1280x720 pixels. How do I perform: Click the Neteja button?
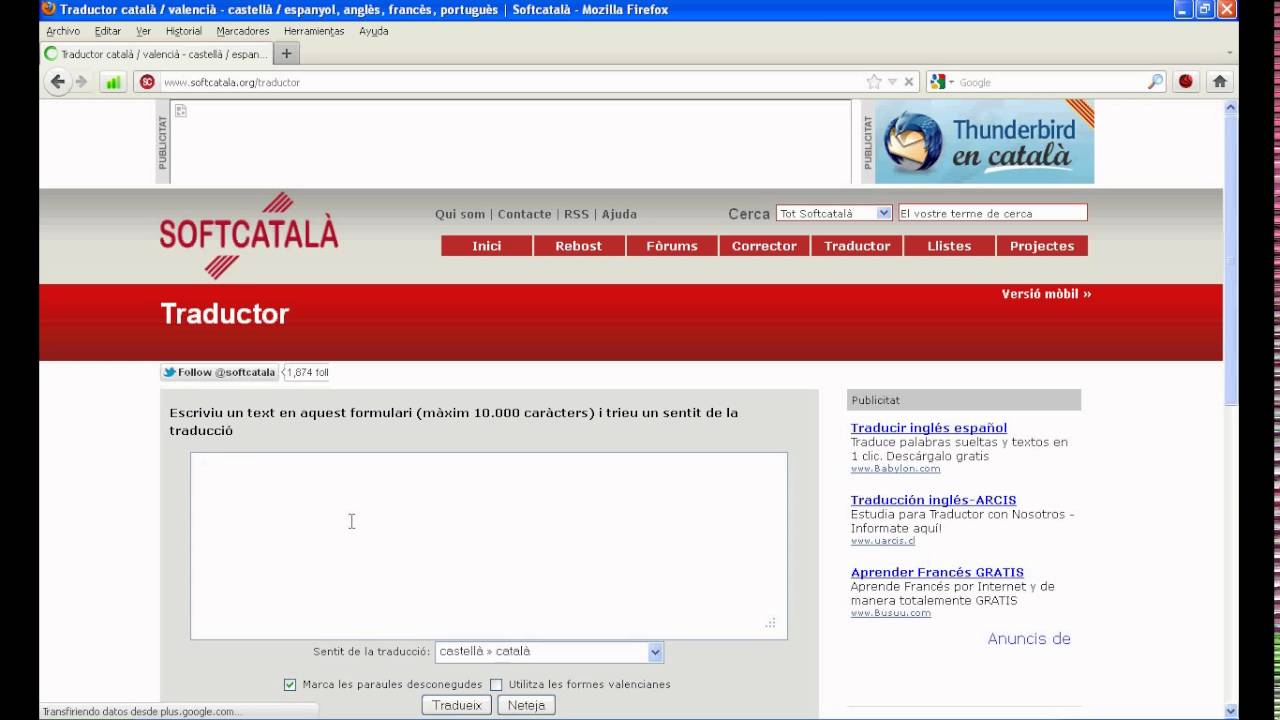click(x=526, y=705)
